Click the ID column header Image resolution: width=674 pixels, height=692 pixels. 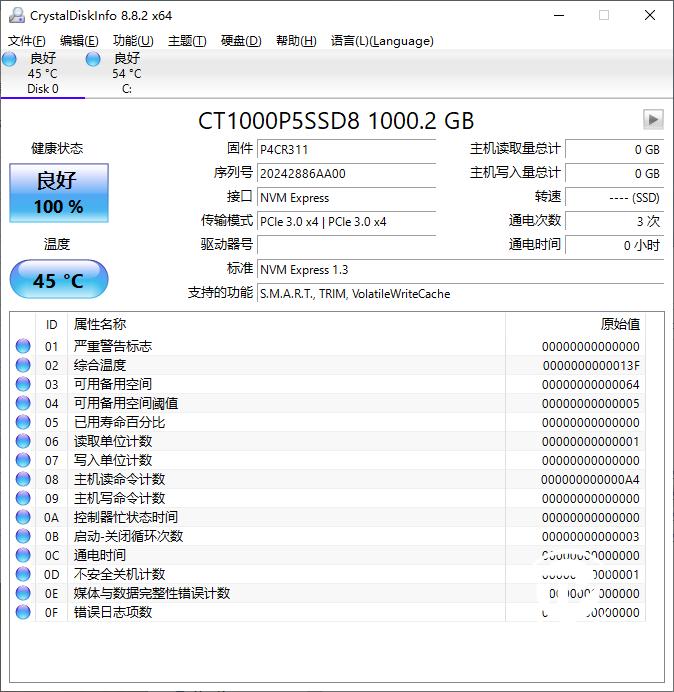click(x=52, y=324)
